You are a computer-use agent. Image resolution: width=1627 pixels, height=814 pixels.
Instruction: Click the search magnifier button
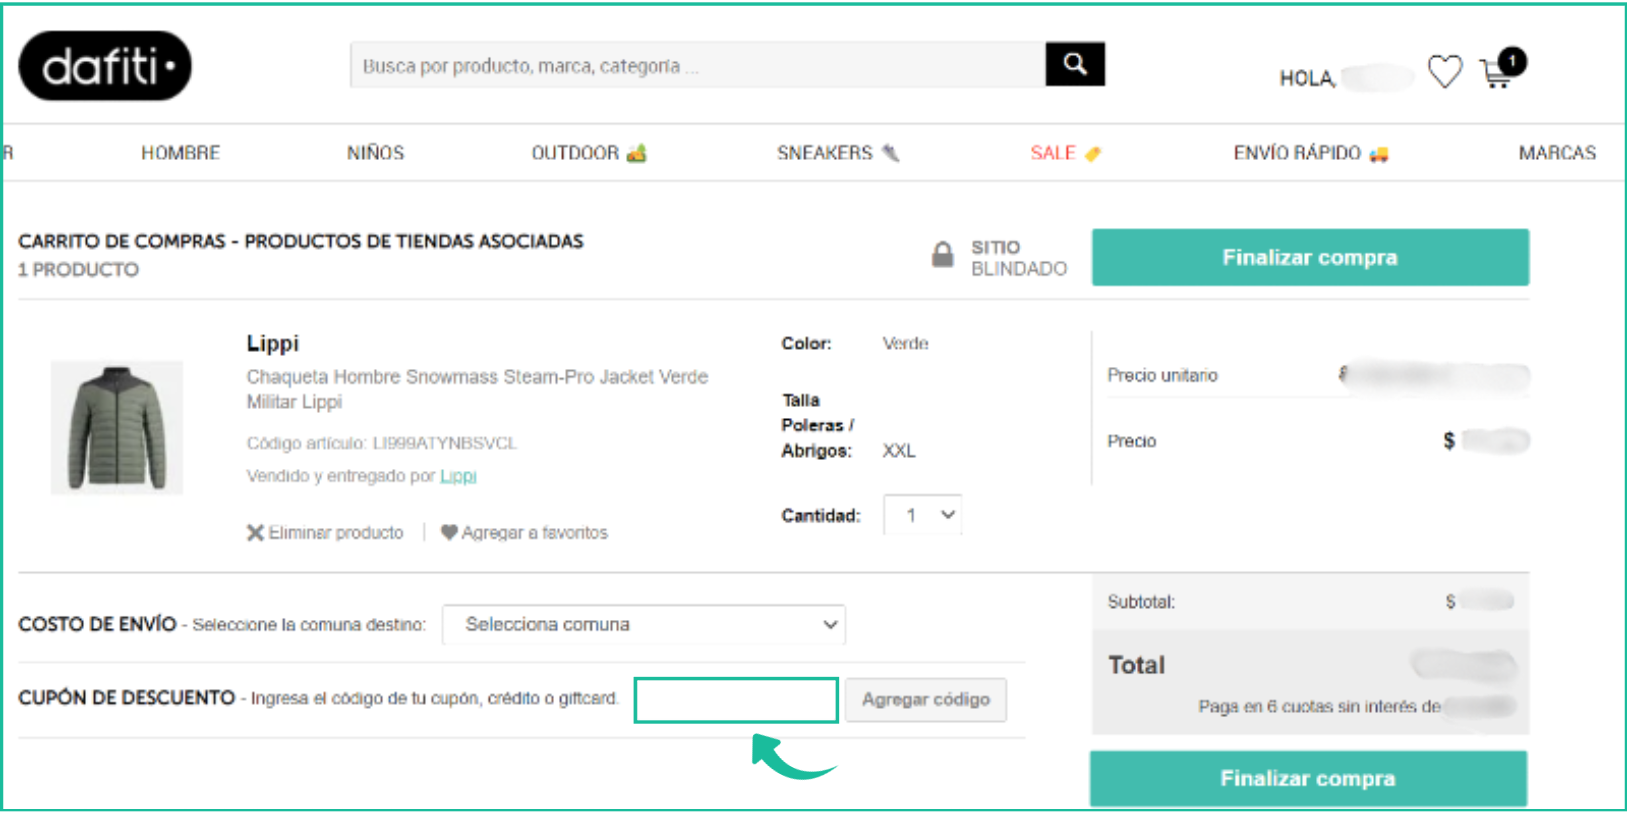coord(1075,64)
